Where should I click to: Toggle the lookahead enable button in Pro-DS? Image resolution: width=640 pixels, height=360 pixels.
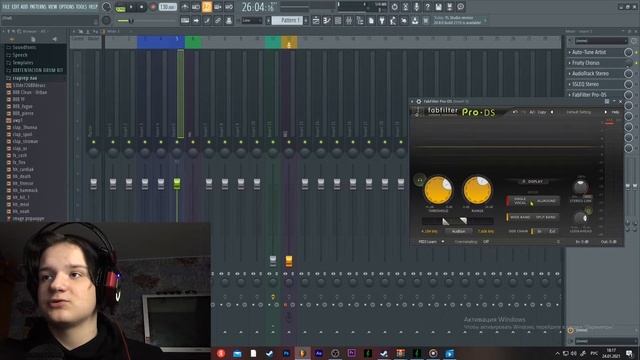[588, 211]
